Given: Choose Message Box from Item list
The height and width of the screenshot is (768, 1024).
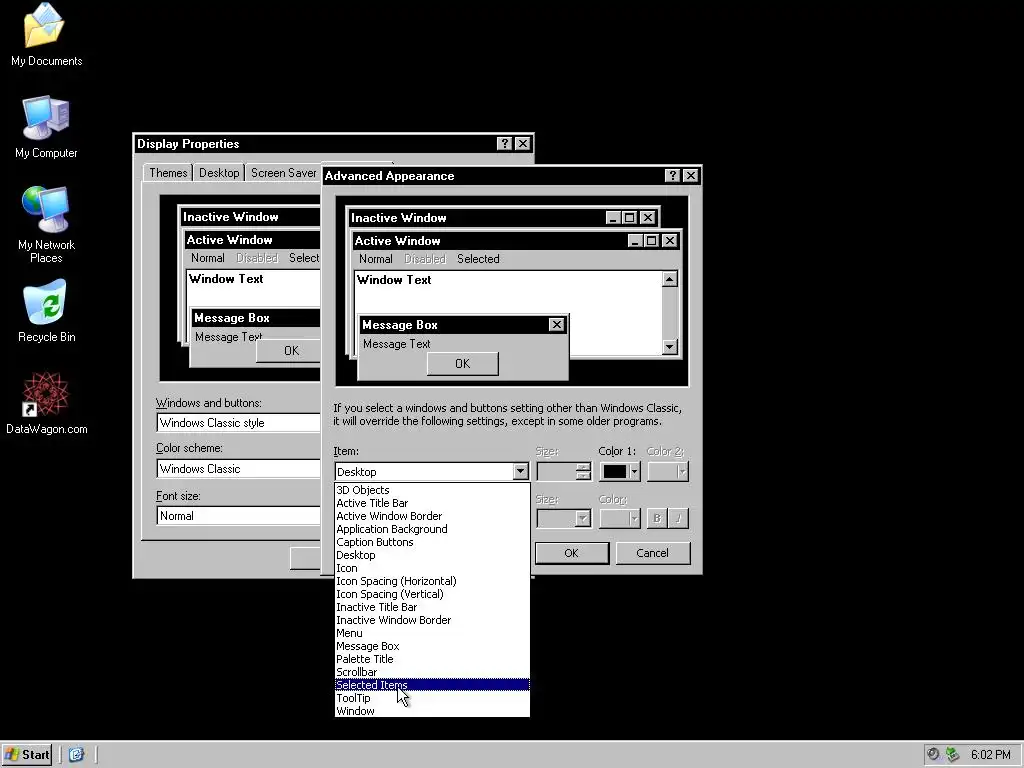Looking at the screenshot, I should 432,647.
